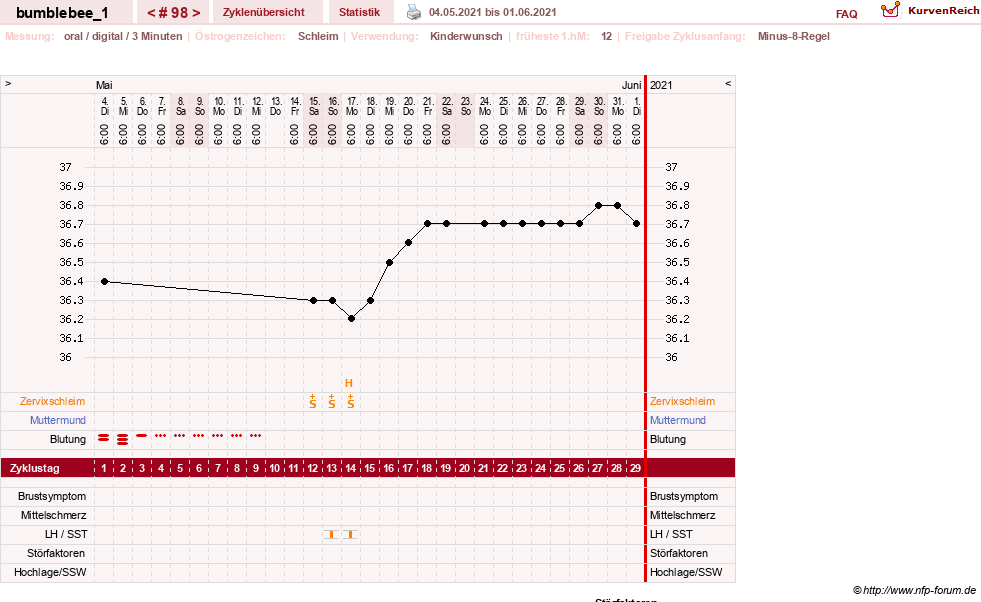Click left Hochlage/SSW row label
This screenshot has height=602, width=981.
[50, 572]
